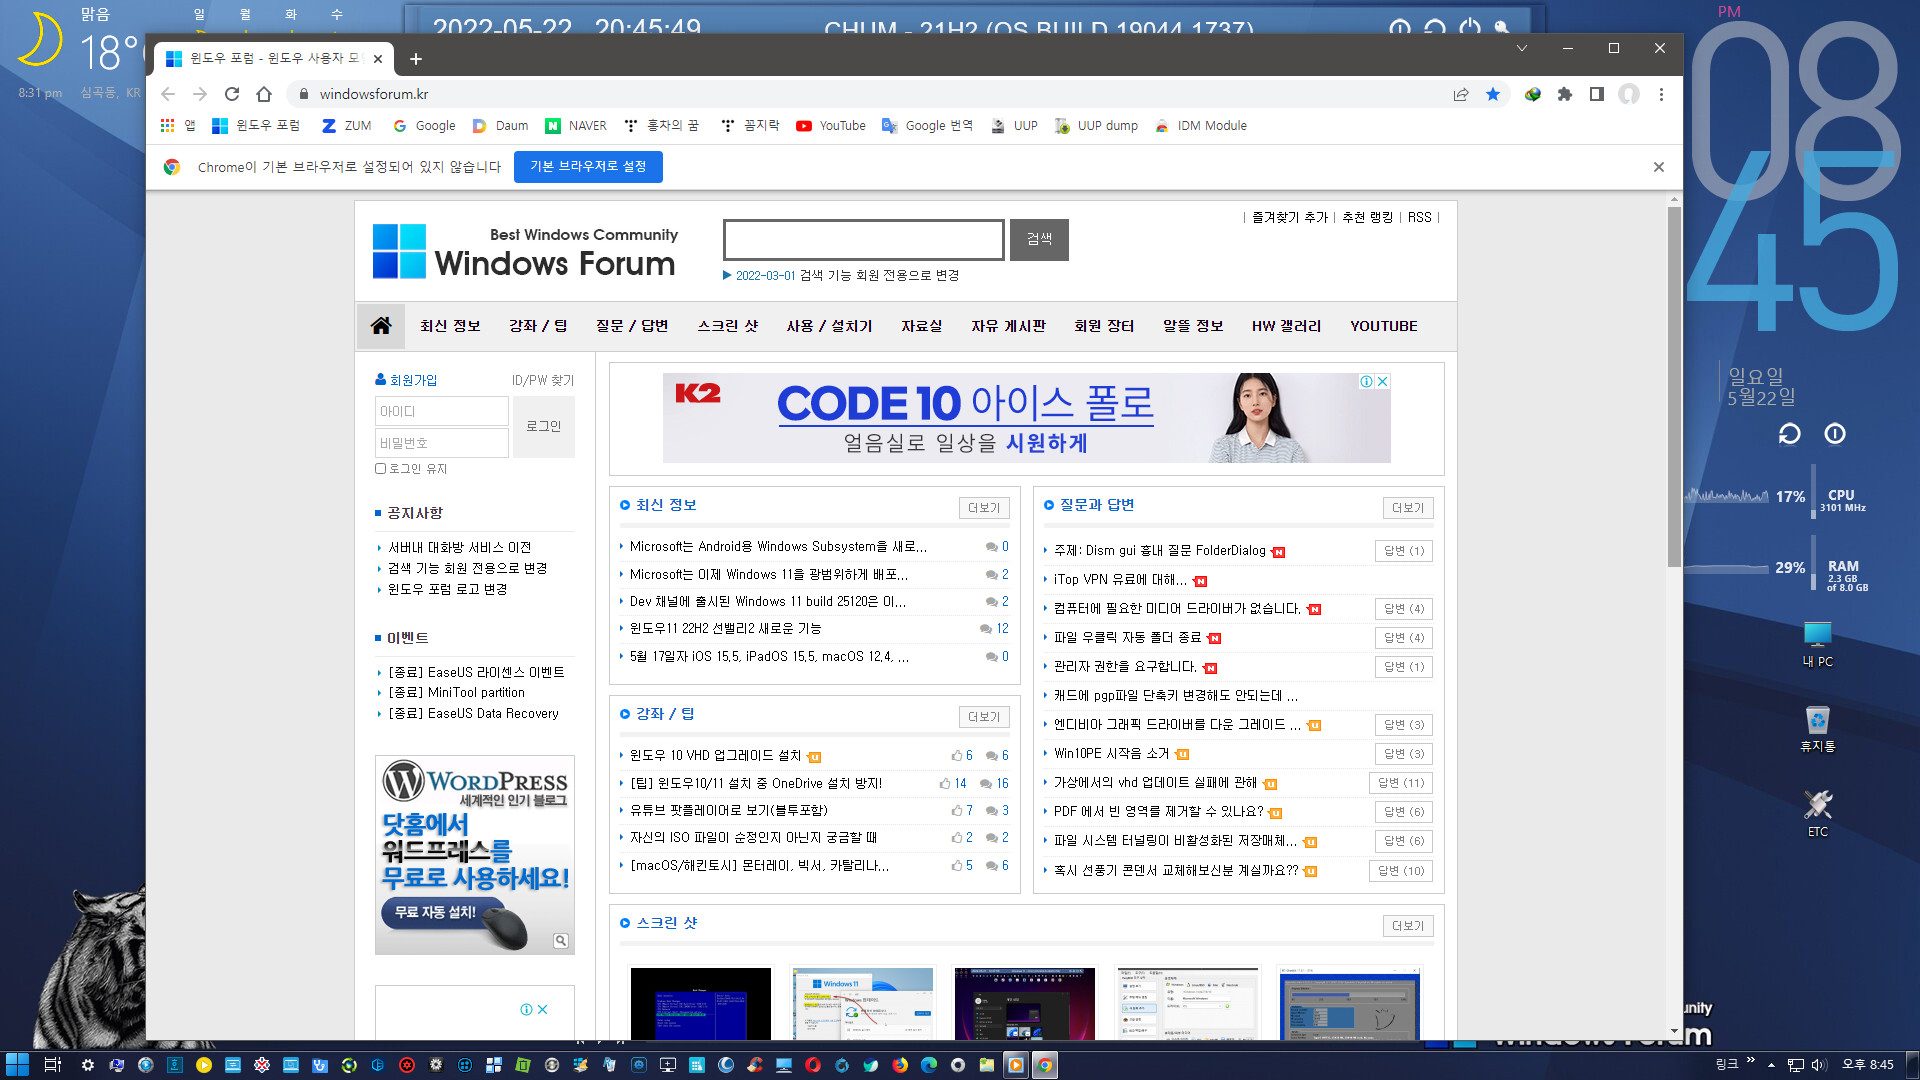
Task: Open post 윈도우11 22H2 선밸리2 새로운 기능
Action: [x=725, y=629]
